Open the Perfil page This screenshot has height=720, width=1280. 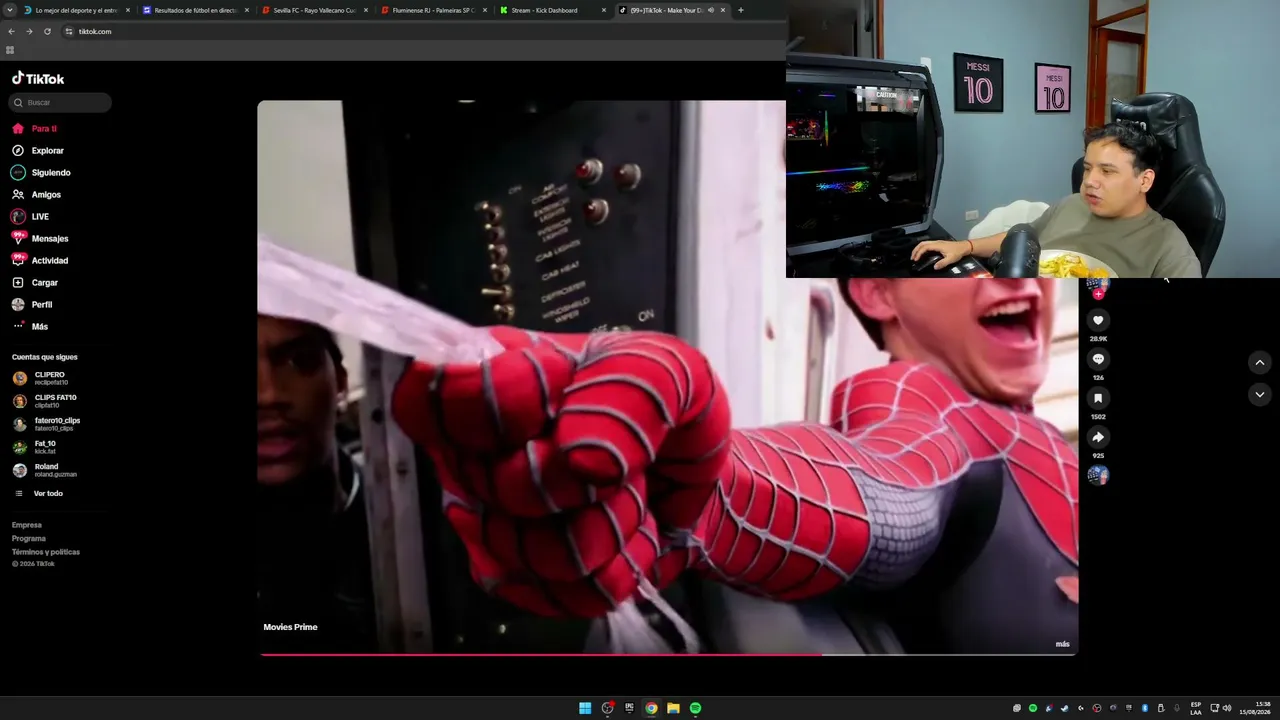click(x=32, y=305)
